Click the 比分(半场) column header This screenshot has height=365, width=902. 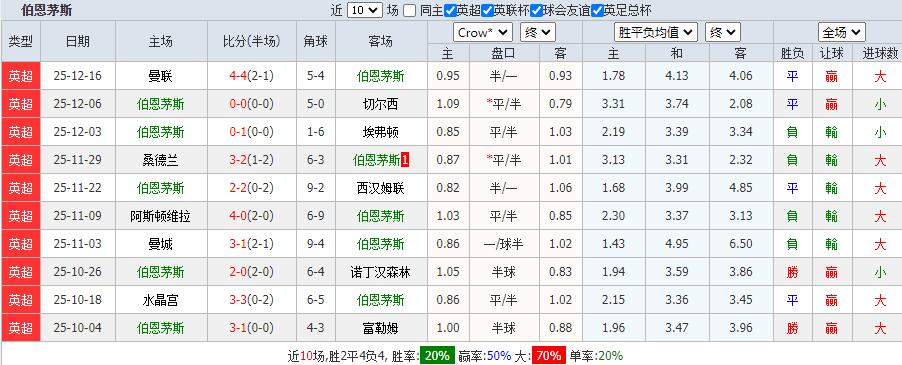[x=251, y=41]
